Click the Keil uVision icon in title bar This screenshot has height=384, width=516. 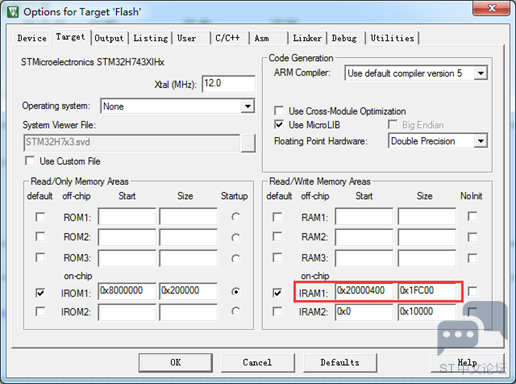click(x=13, y=12)
